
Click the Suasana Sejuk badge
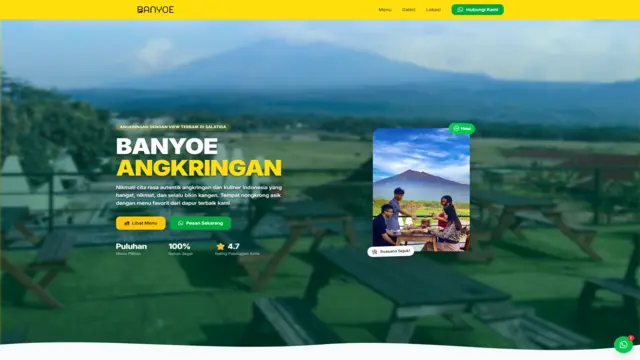coord(391,251)
